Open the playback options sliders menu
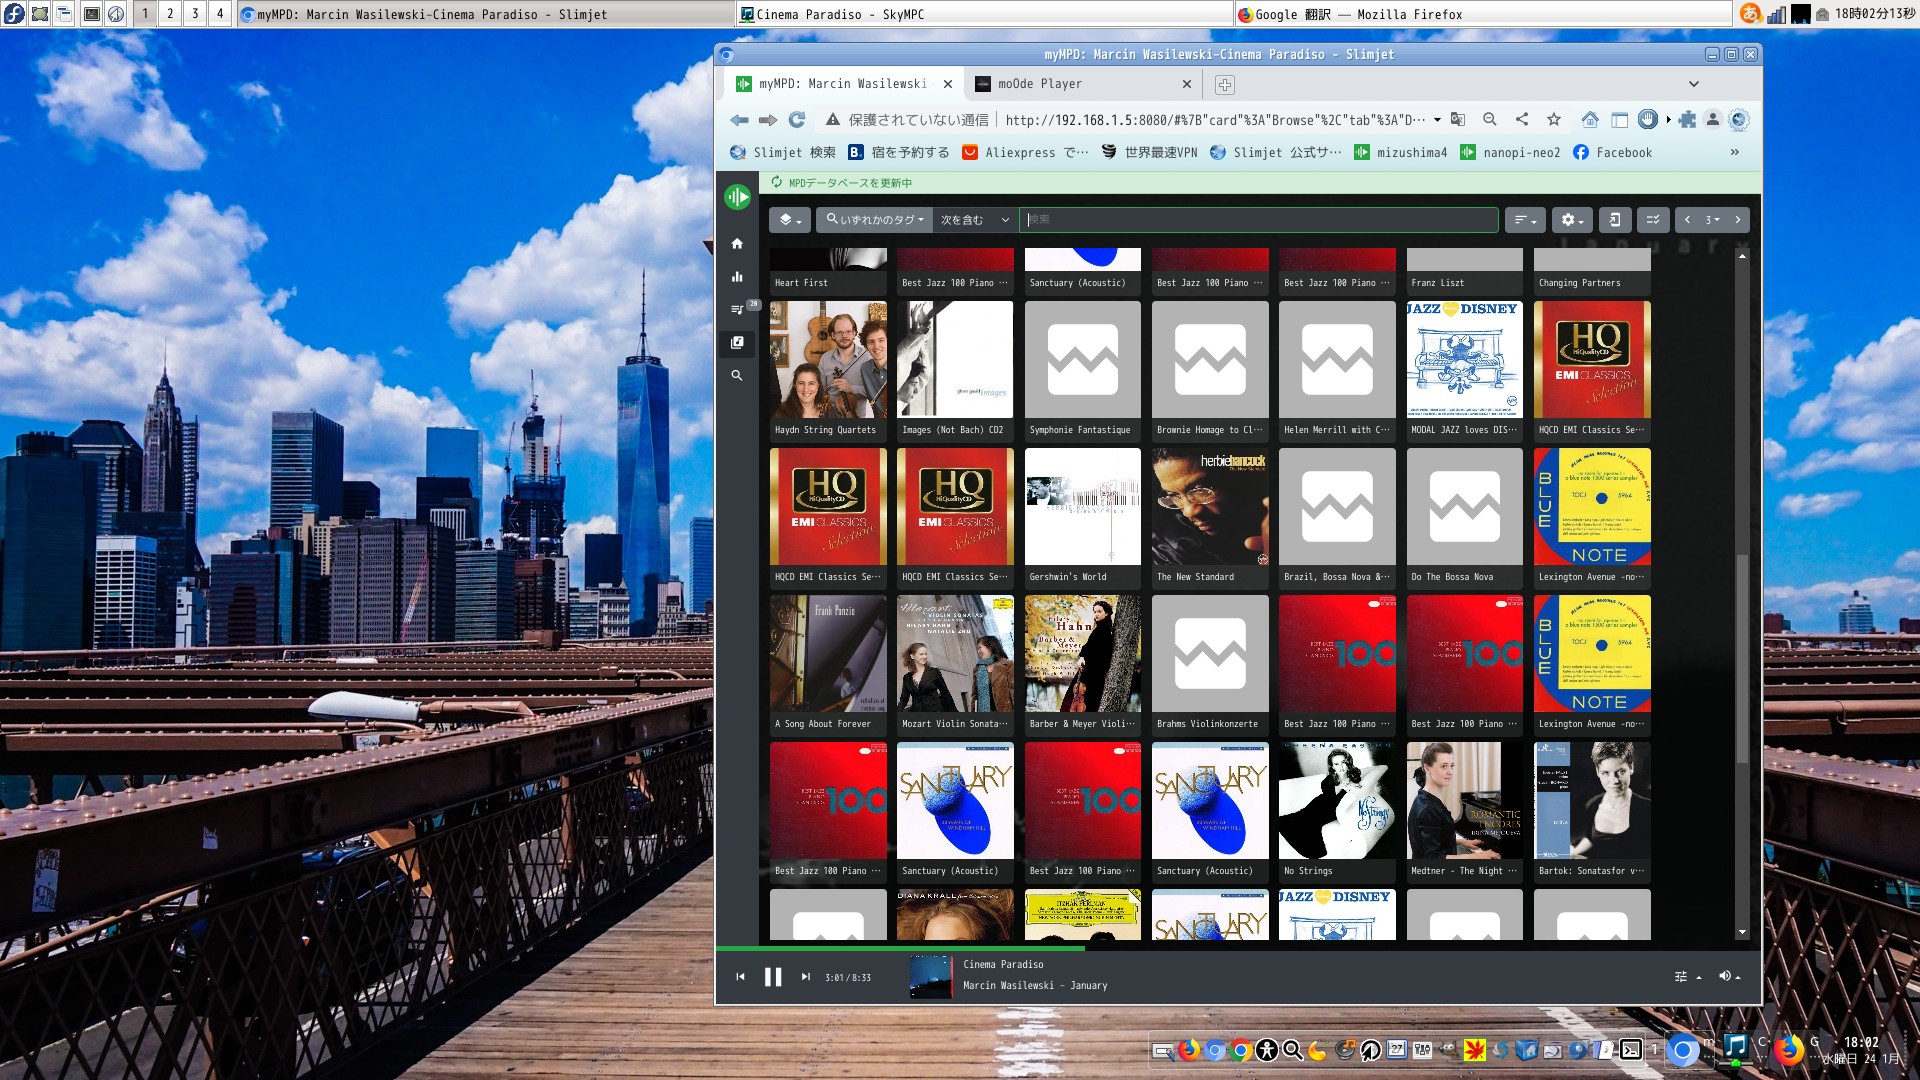 [x=1686, y=977]
